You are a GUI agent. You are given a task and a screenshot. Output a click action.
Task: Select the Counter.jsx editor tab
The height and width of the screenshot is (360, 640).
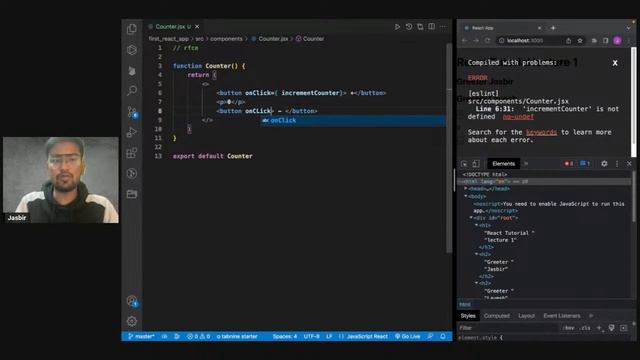point(173,27)
